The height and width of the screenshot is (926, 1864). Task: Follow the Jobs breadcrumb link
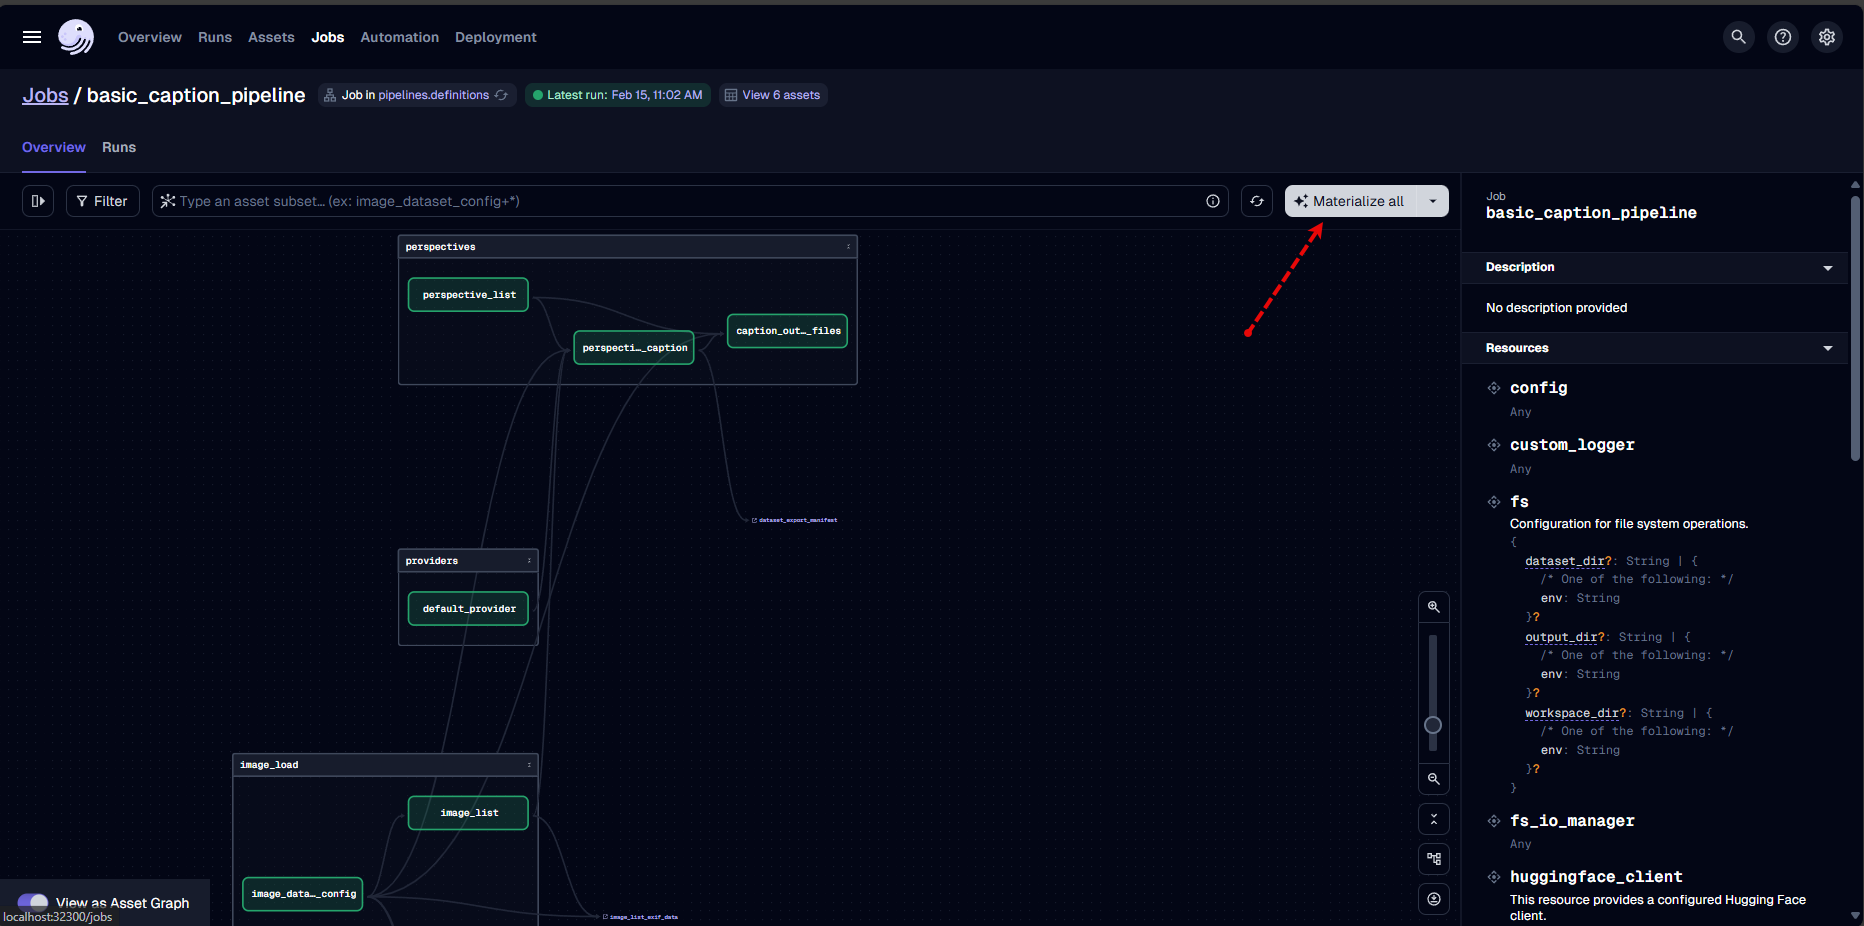pyautogui.click(x=45, y=95)
